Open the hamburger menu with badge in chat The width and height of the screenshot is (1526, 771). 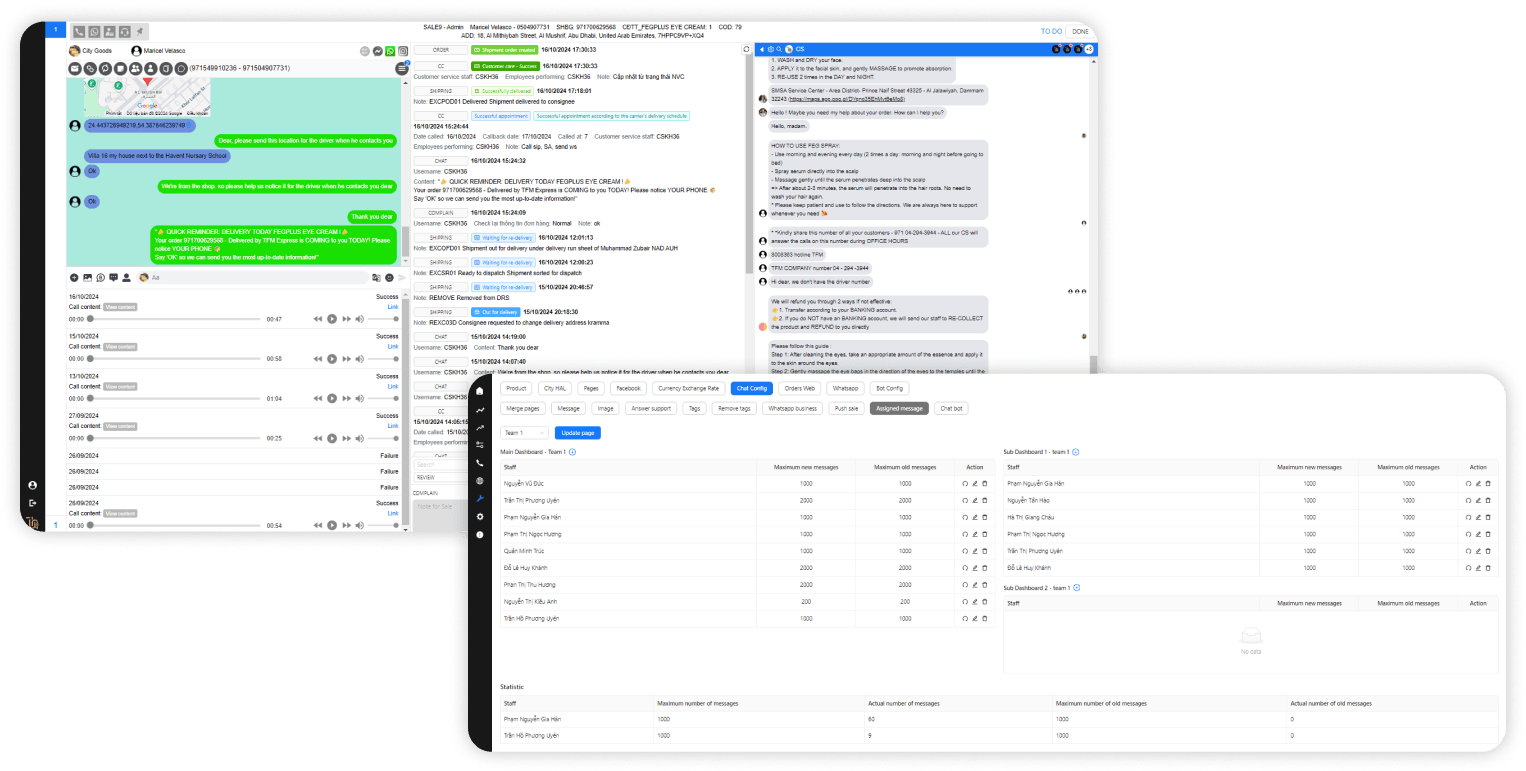[402, 68]
